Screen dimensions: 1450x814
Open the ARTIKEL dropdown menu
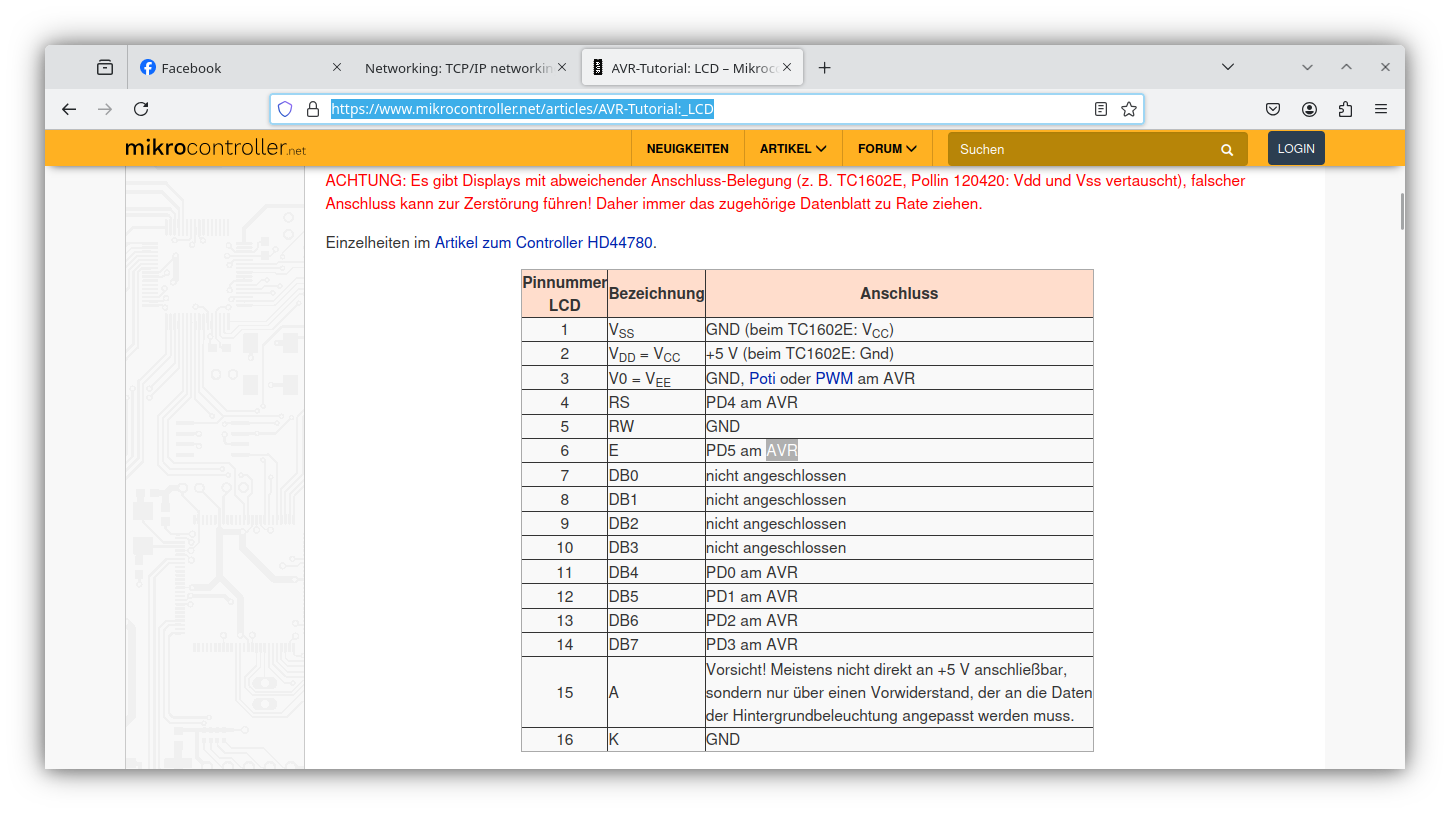coord(792,147)
